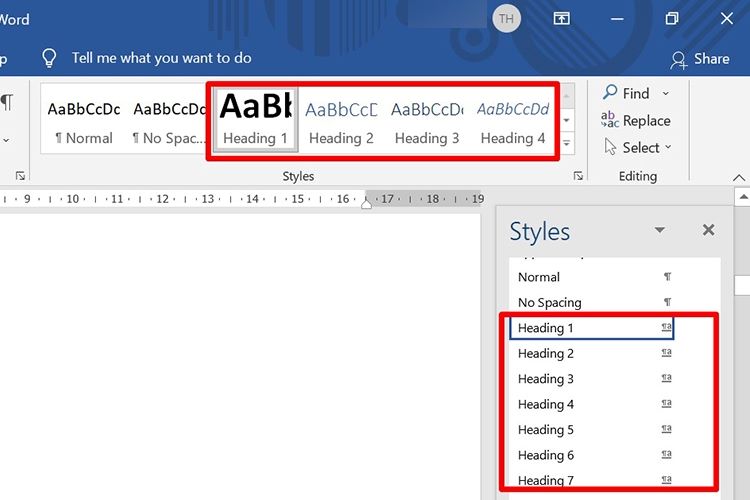Select No Spacing in Styles pane
Screen dimensions: 750x500
[592, 302]
